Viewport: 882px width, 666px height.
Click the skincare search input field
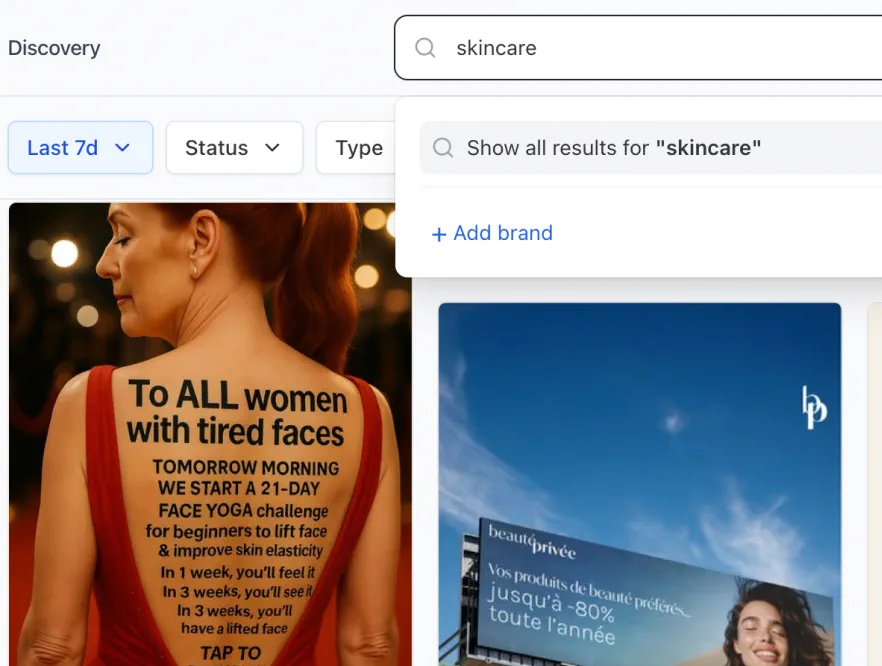(638, 48)
